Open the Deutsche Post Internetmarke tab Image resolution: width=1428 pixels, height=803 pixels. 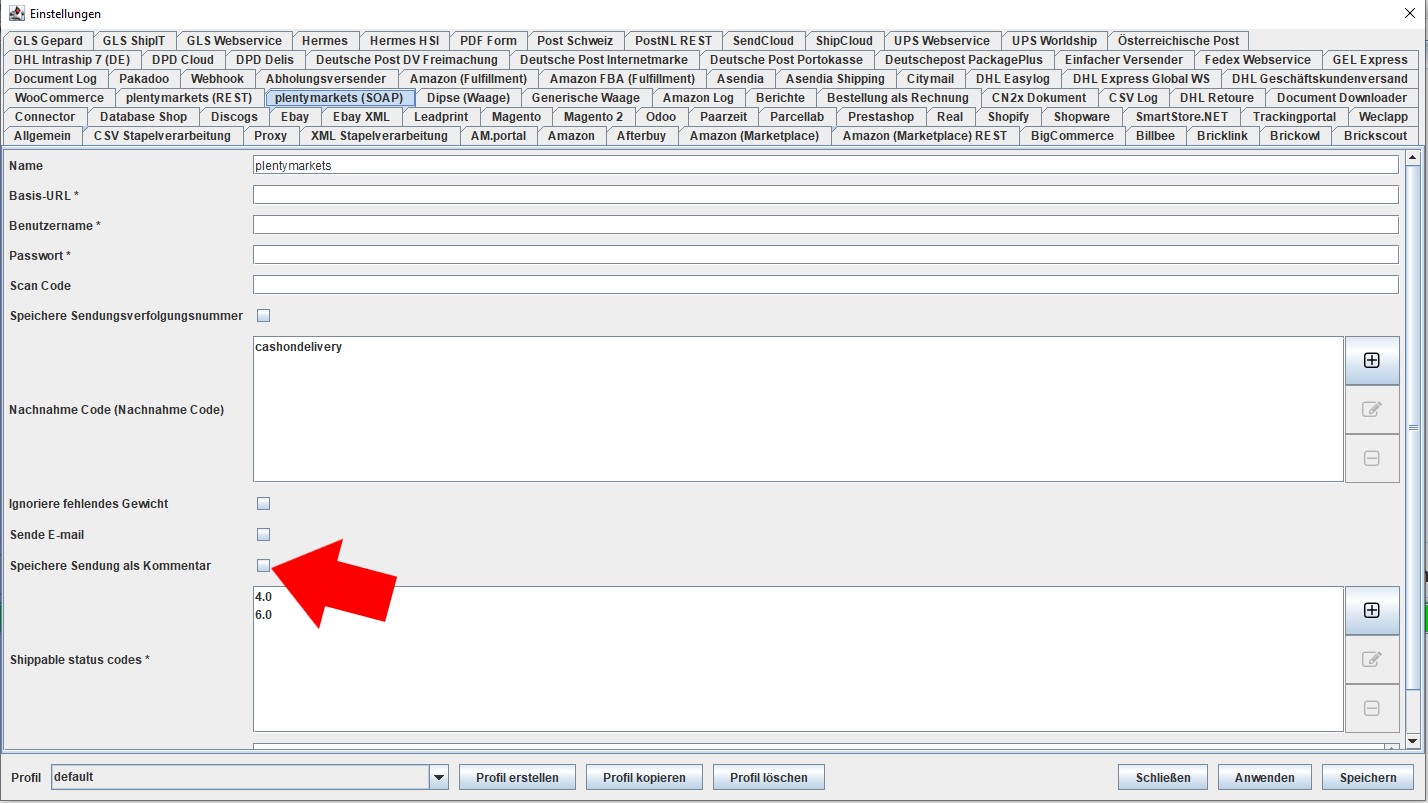(x=604, y=60)
